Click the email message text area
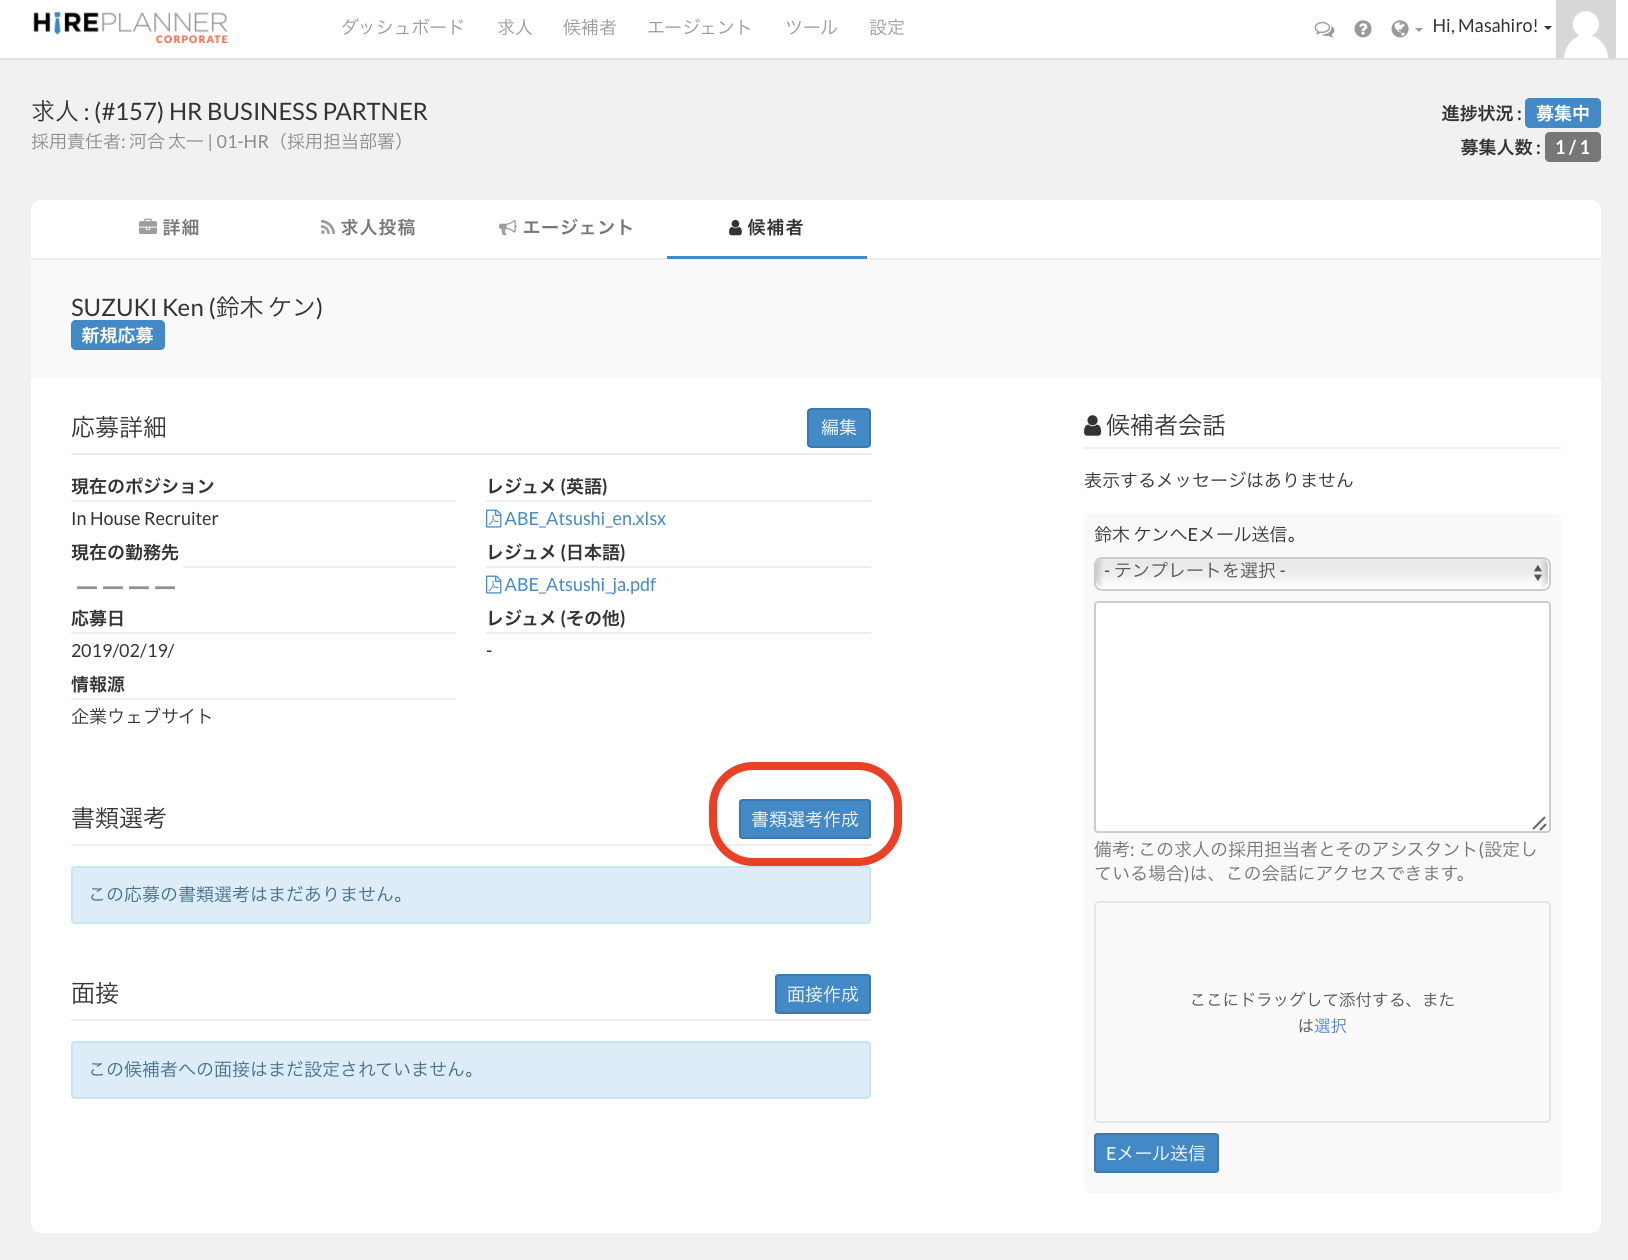 click(1321, 716)
